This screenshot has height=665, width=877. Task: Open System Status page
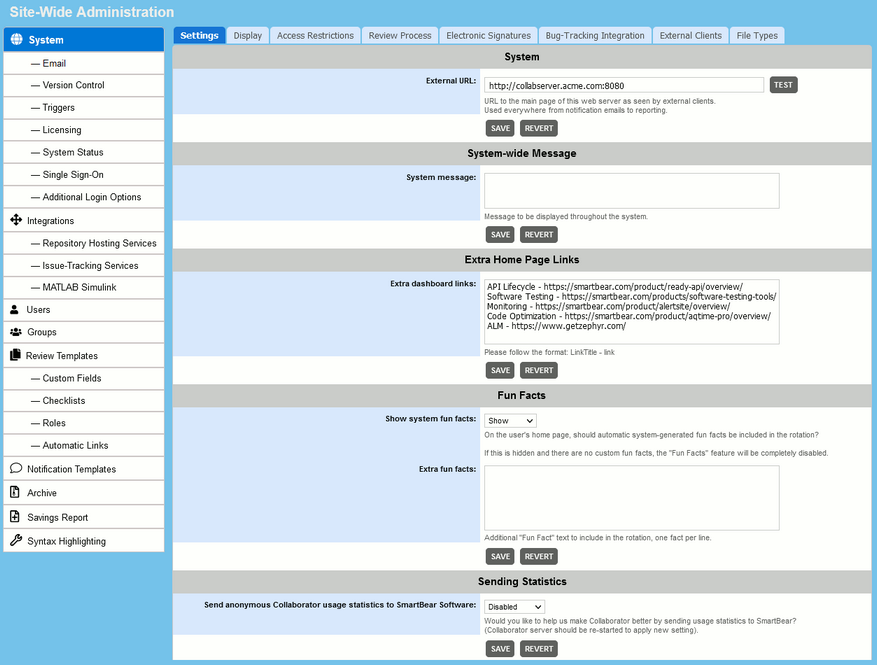pos(84,152)
